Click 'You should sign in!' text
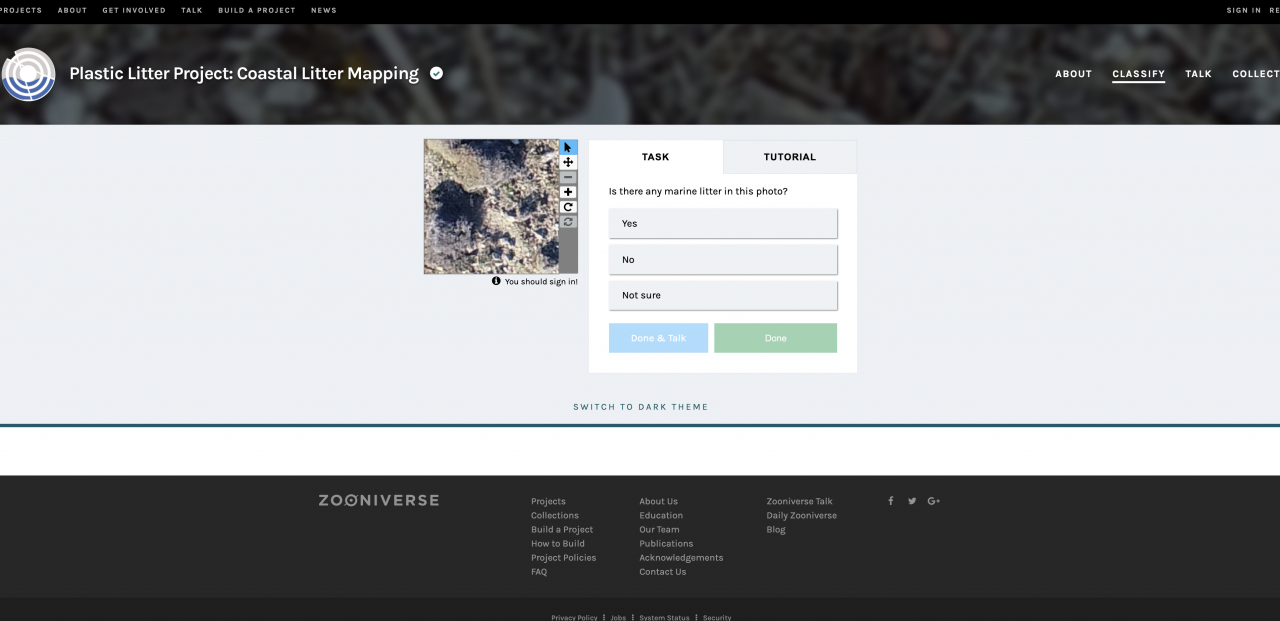The width and height of the screenshot is (1280, 621). click(x=541, y=282)
